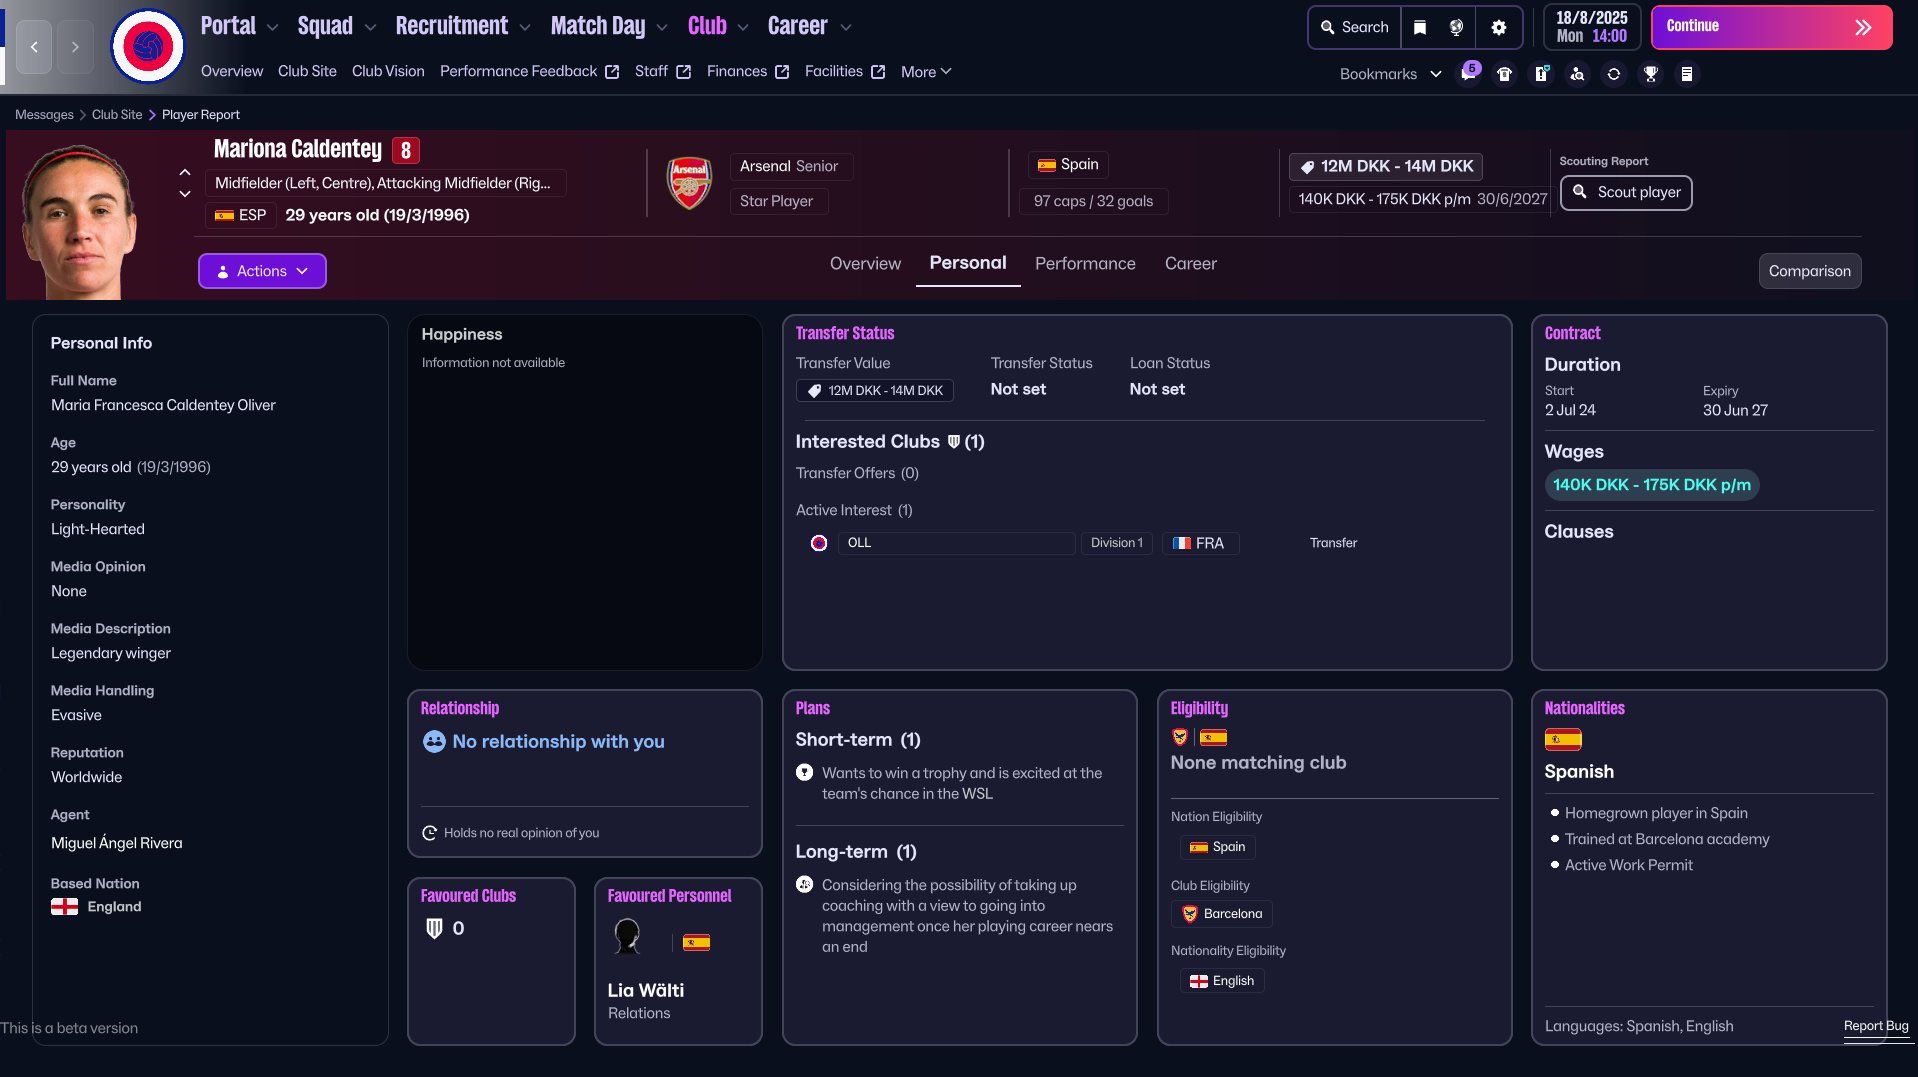Screen dimensions: 1918x1077
Task: Open the Club Site submenu item
Action: 307,72
